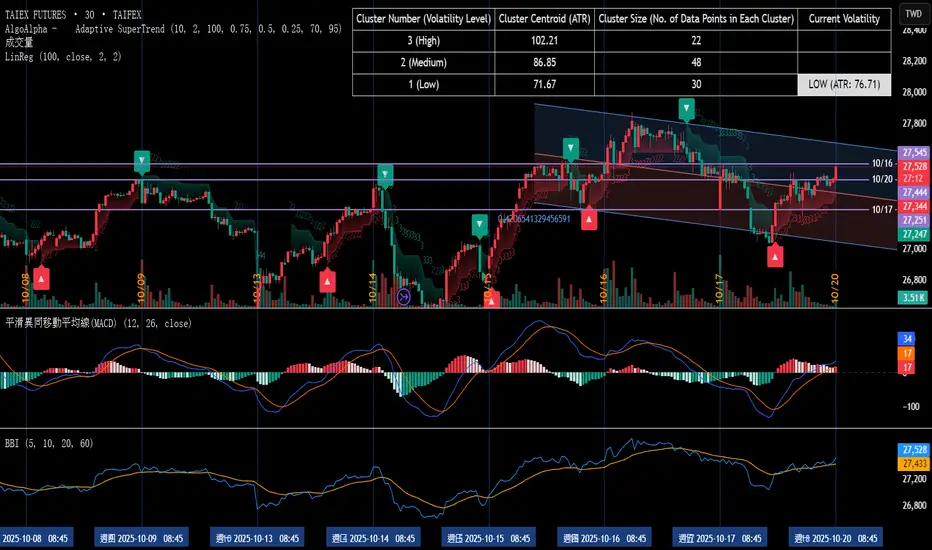932x550 pixels.
Task: Click the 2025-10-09 08:45 time label
Action: point(141,538)
